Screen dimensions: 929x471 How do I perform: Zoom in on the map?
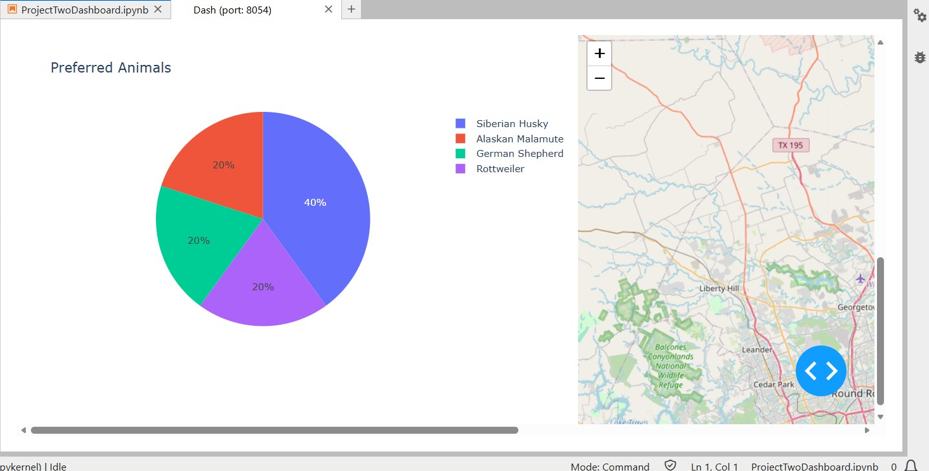(599, 53)
